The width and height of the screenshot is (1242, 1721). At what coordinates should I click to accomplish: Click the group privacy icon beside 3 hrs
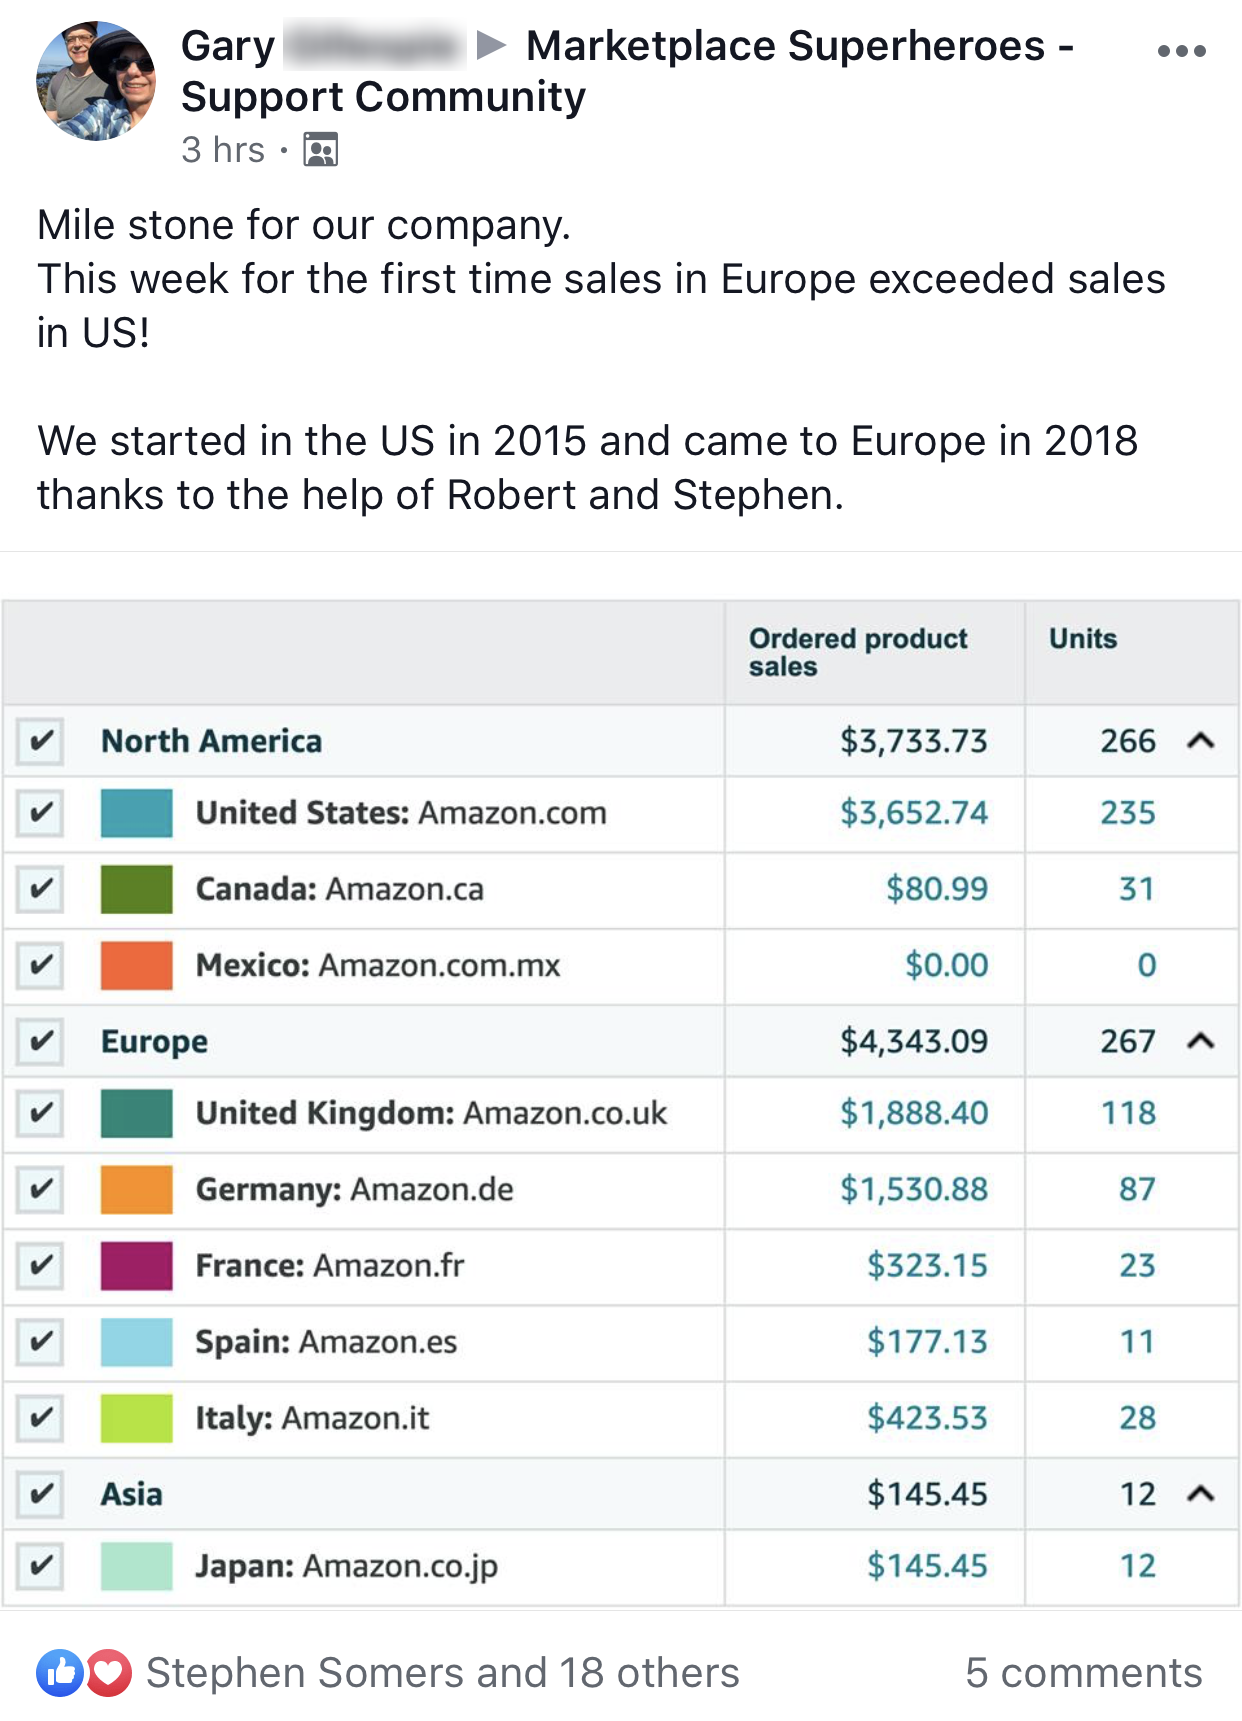tap(320, 150)
